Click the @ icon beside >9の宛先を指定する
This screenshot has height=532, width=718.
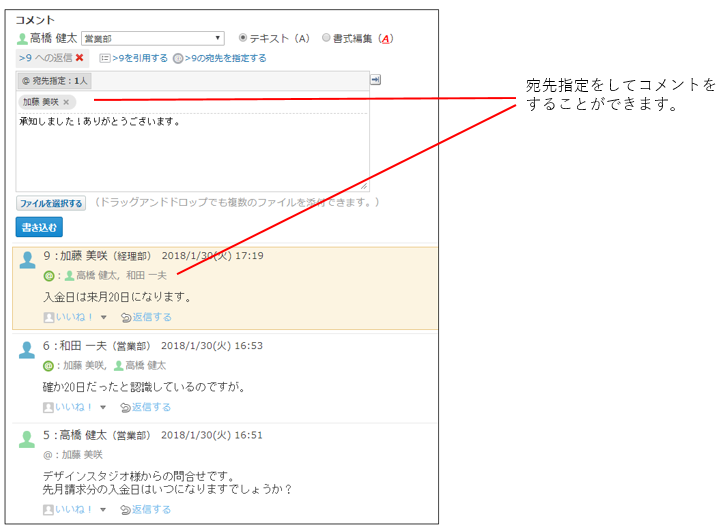point(178,59)
